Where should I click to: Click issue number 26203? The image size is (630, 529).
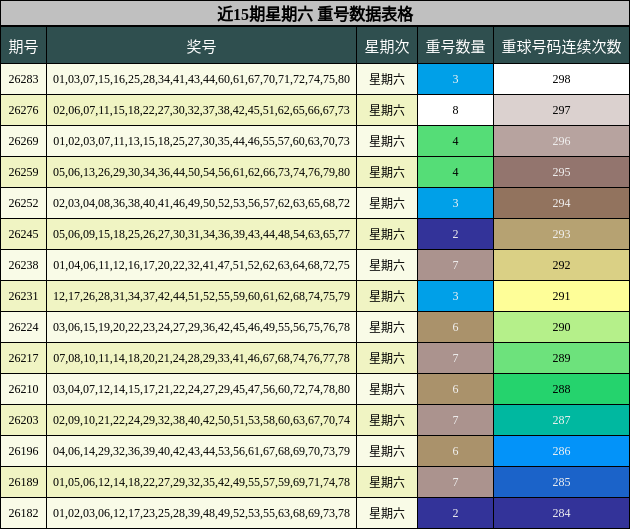coord(23,420)
